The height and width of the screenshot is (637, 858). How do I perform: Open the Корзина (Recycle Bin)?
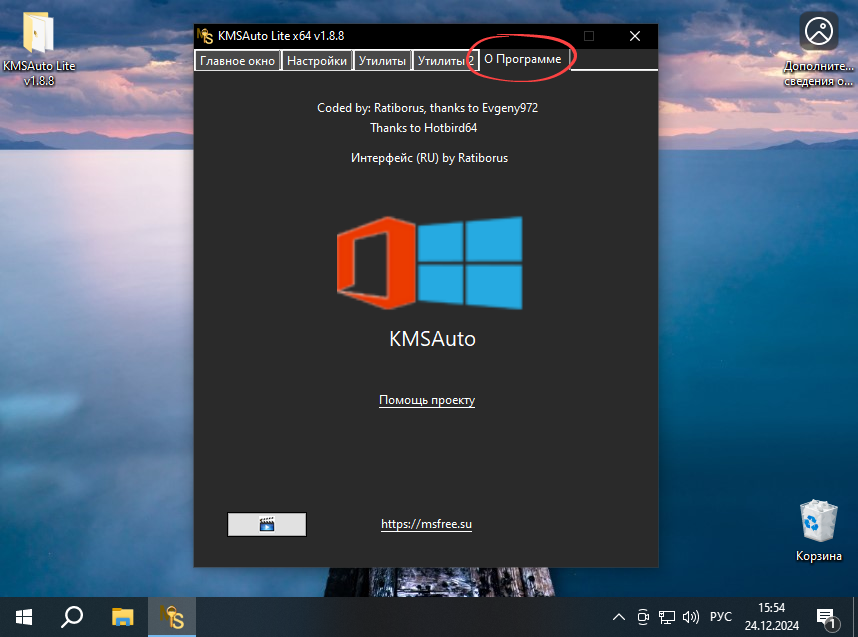[x=818, y=520]
